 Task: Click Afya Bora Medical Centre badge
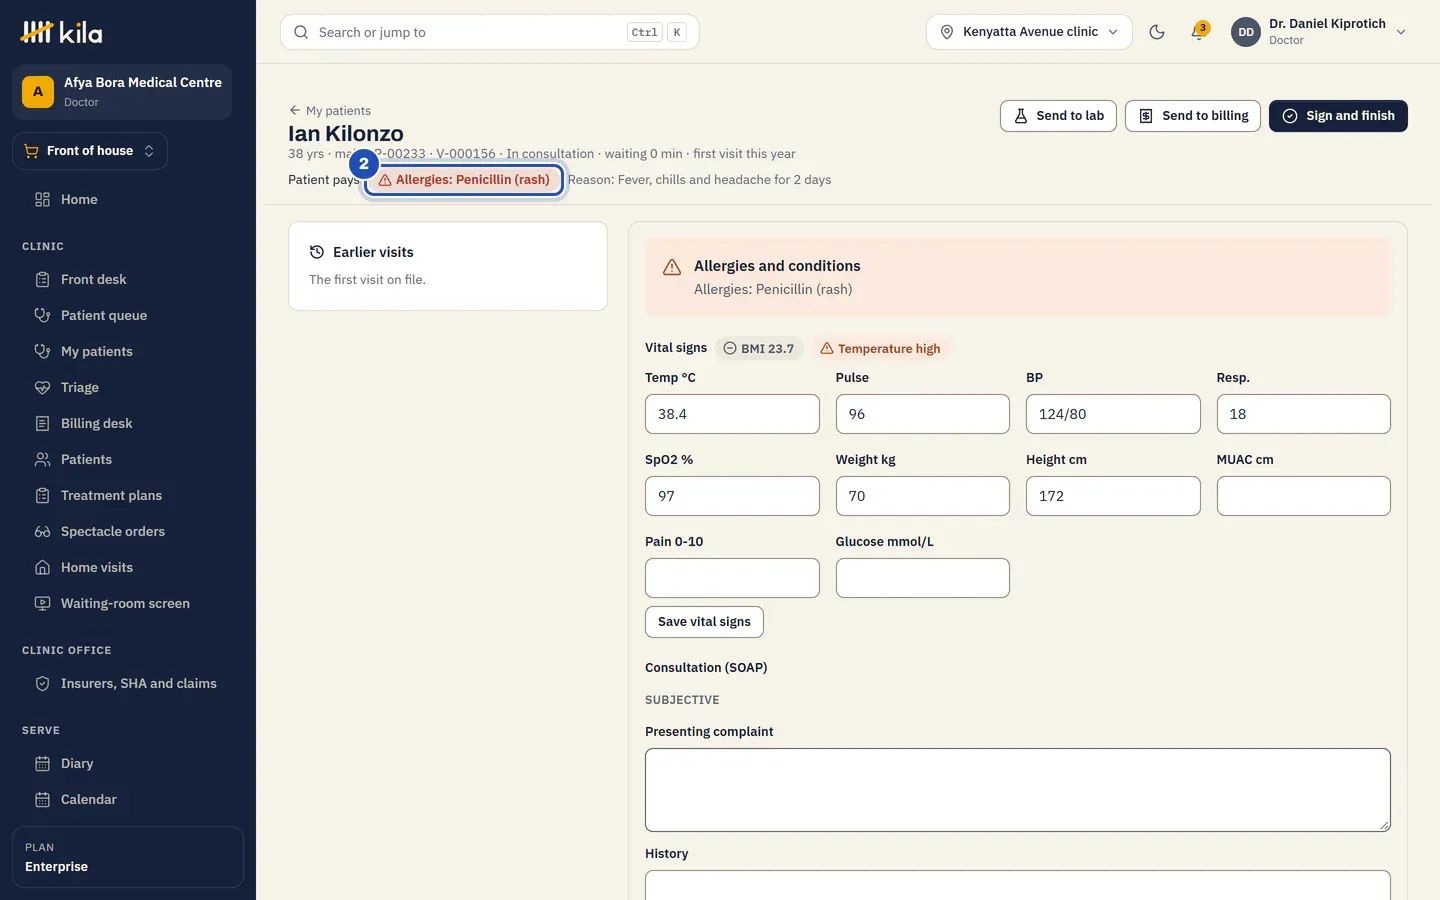coord(122,92)
